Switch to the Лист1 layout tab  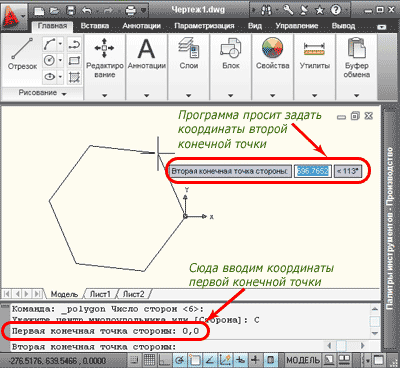[x=100, y=294]
